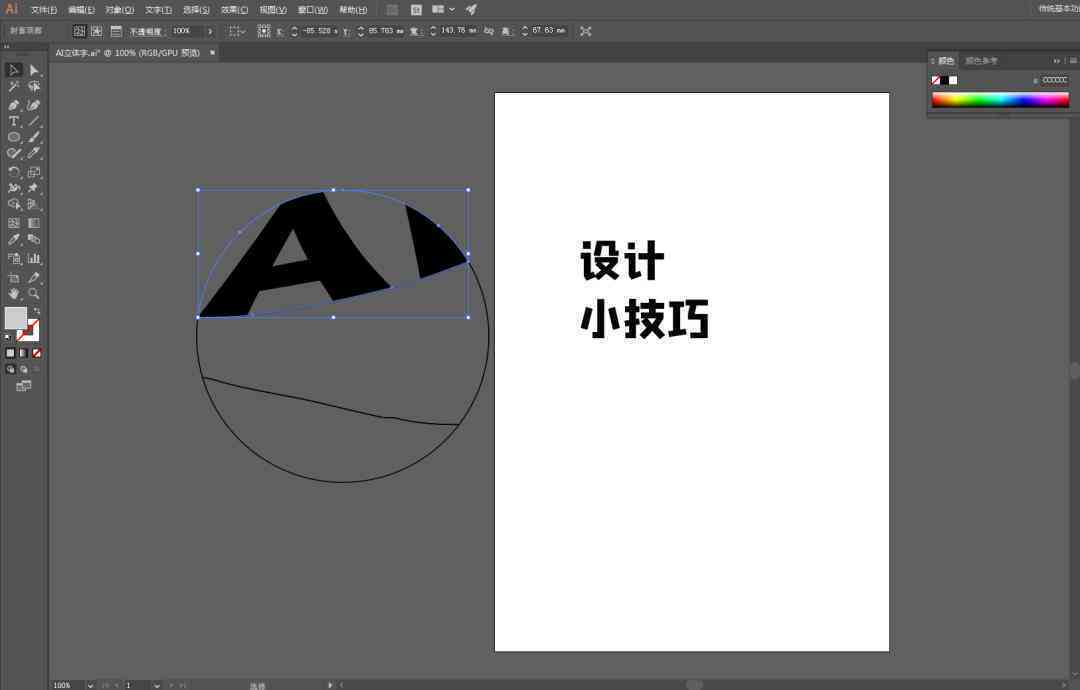The image size is (1080, 690).
Task: Switch to Draw Normal mode
Action: coord(10,370)
